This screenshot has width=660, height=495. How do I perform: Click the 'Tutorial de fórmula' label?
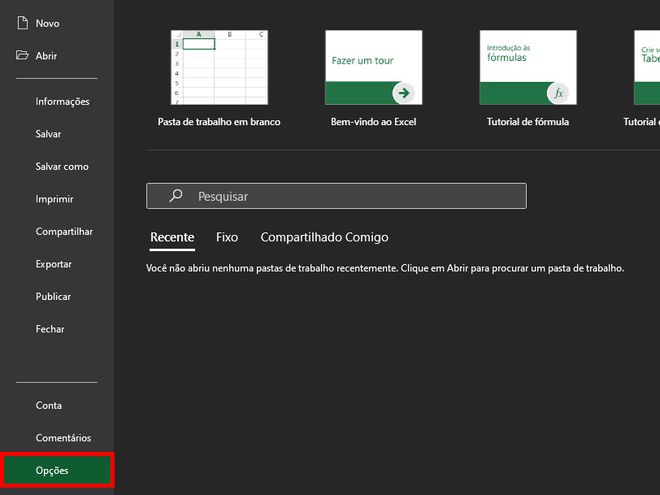(528, 122)
